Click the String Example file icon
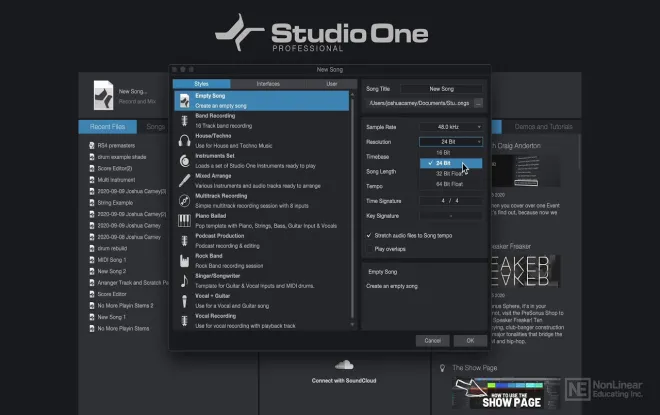Viewport: 660px width, 415px height. tap(92, 202)
